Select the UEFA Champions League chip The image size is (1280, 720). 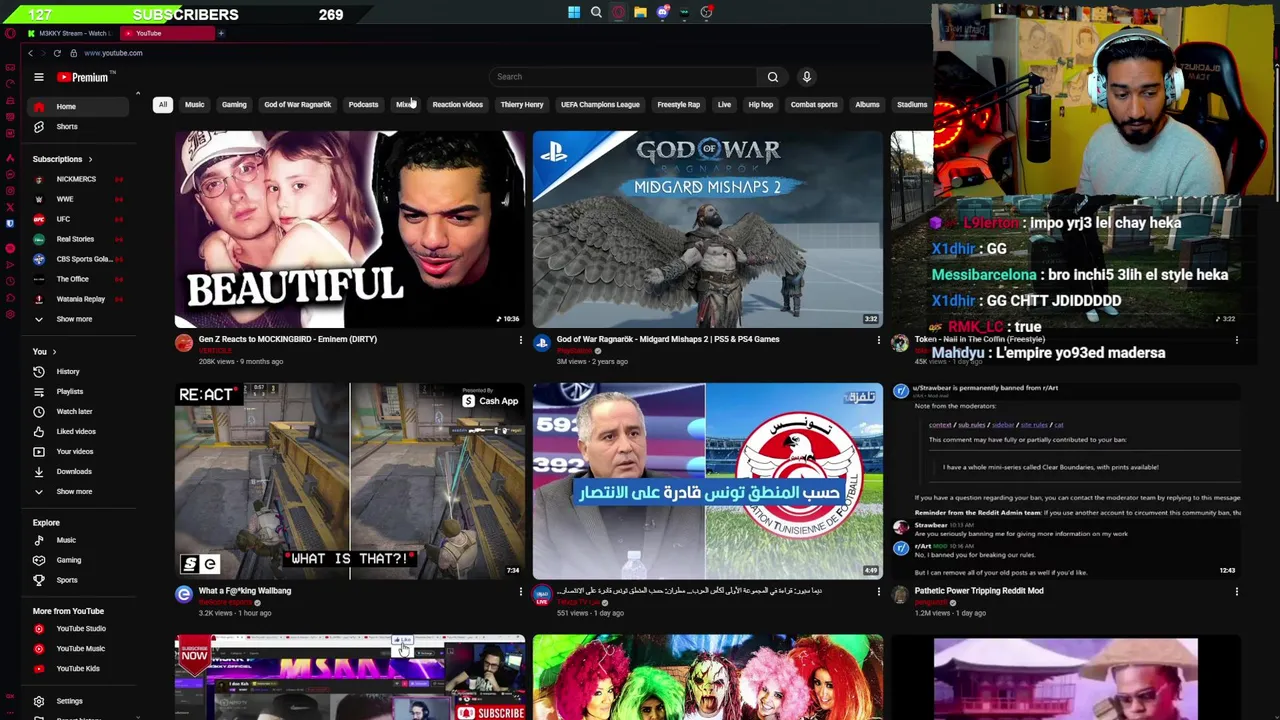(x=600, y=104)
